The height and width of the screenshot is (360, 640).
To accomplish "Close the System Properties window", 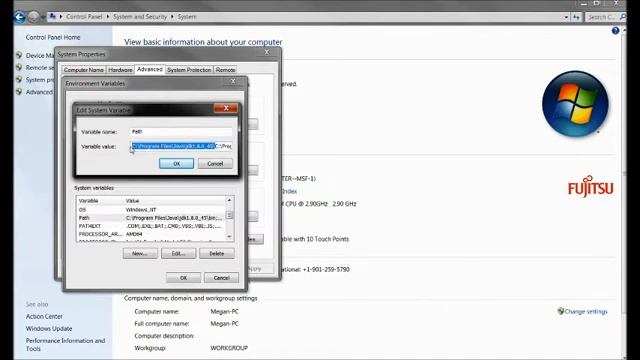I will 267,52.
